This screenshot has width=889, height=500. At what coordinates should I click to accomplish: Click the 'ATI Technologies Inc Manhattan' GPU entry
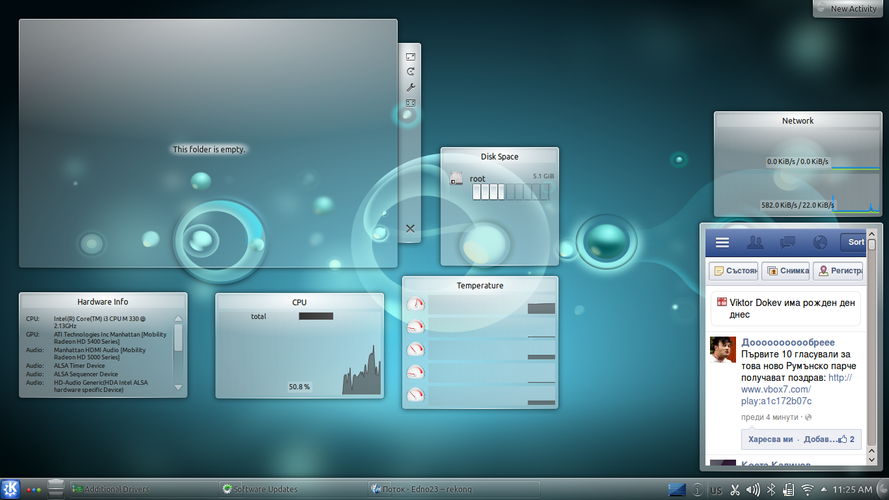[110, 338]
